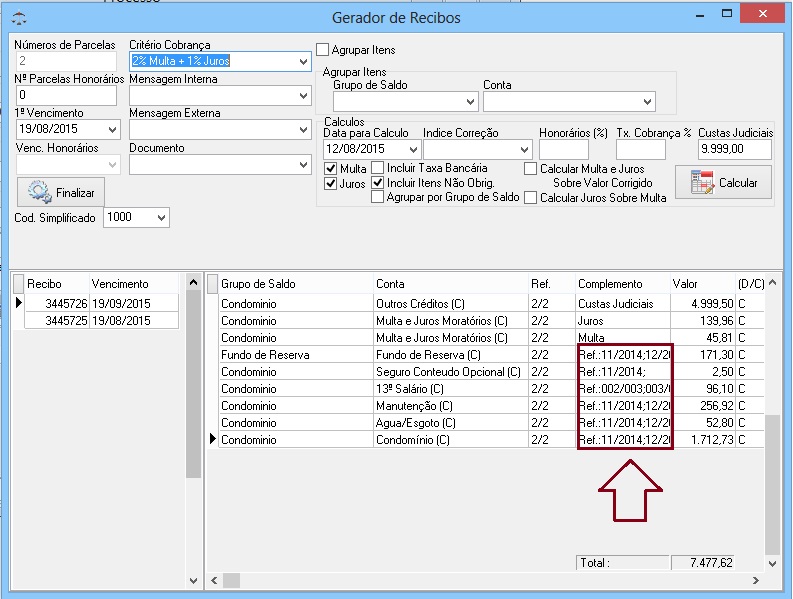Check Calcular Juros Sobre Multa option
Viewport: 793px width, 599px height.
click(x=531, y=198)
